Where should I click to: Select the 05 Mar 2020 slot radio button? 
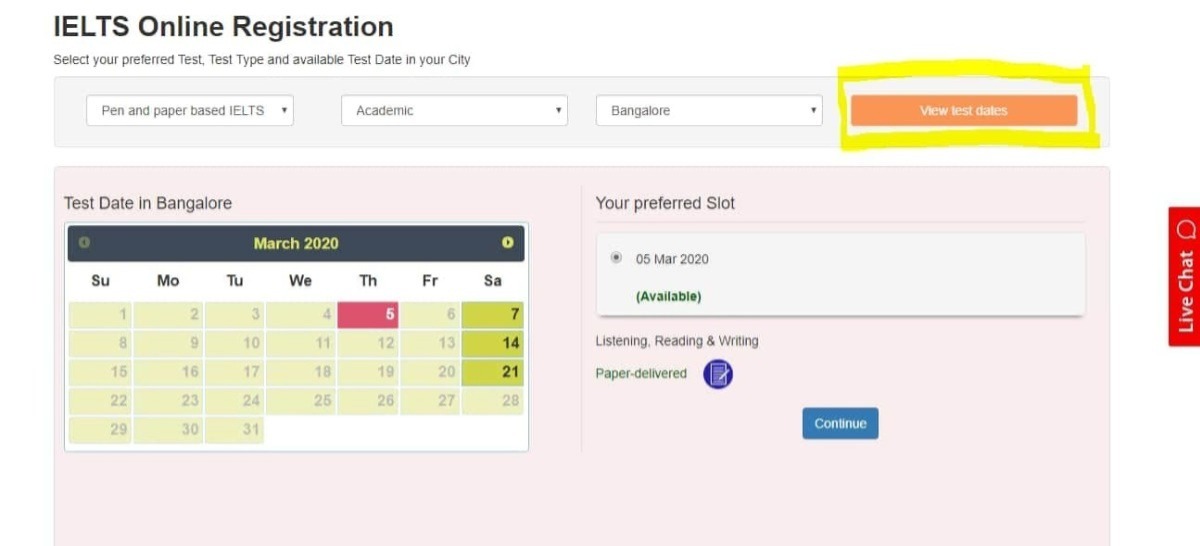click(616, 258)
